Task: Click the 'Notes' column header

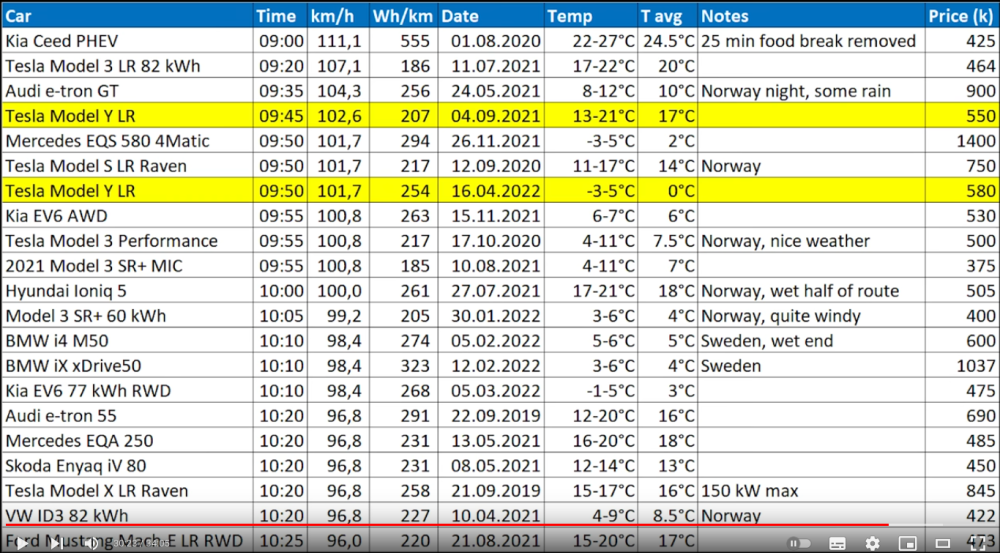Action: (x=811, y=15)
